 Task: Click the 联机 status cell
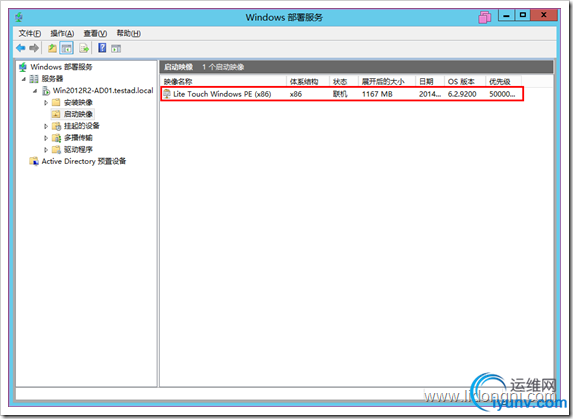340,94
